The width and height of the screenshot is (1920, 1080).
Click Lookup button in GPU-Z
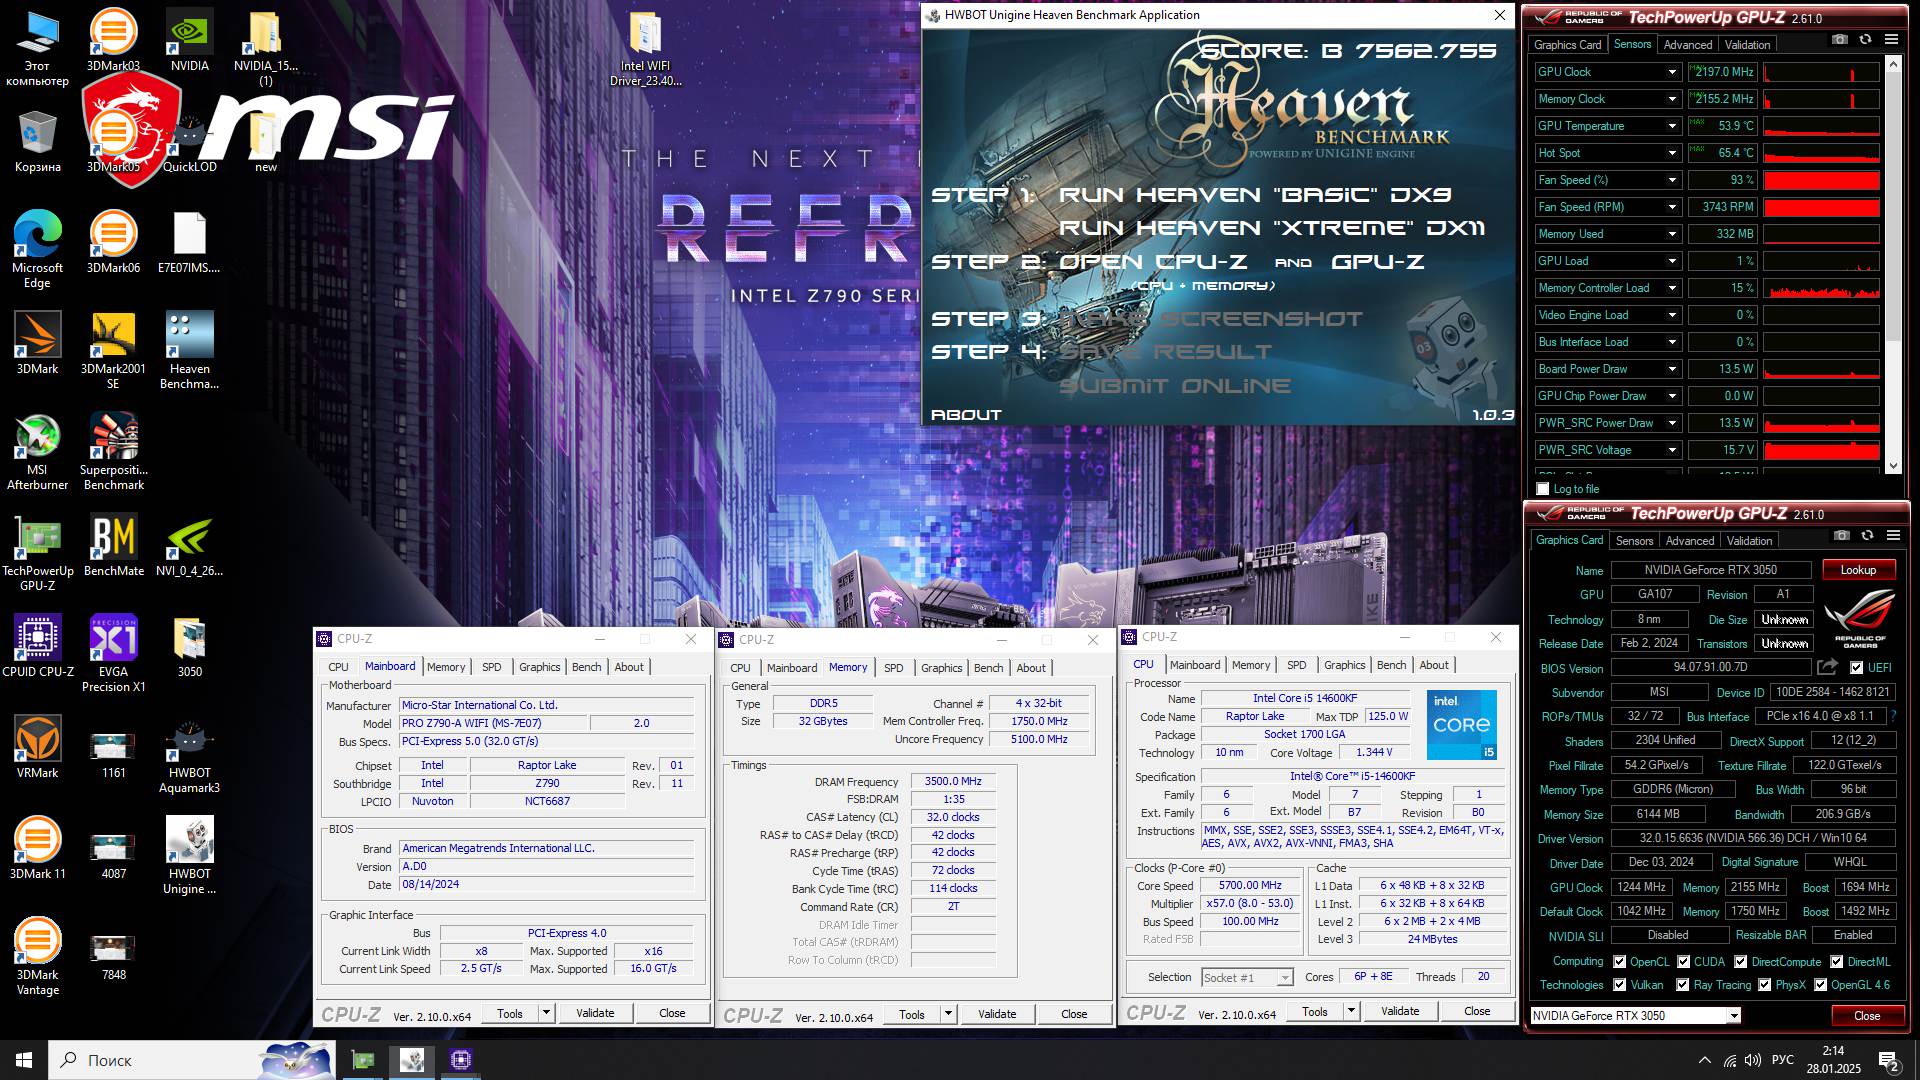[x=1858, y=570]
